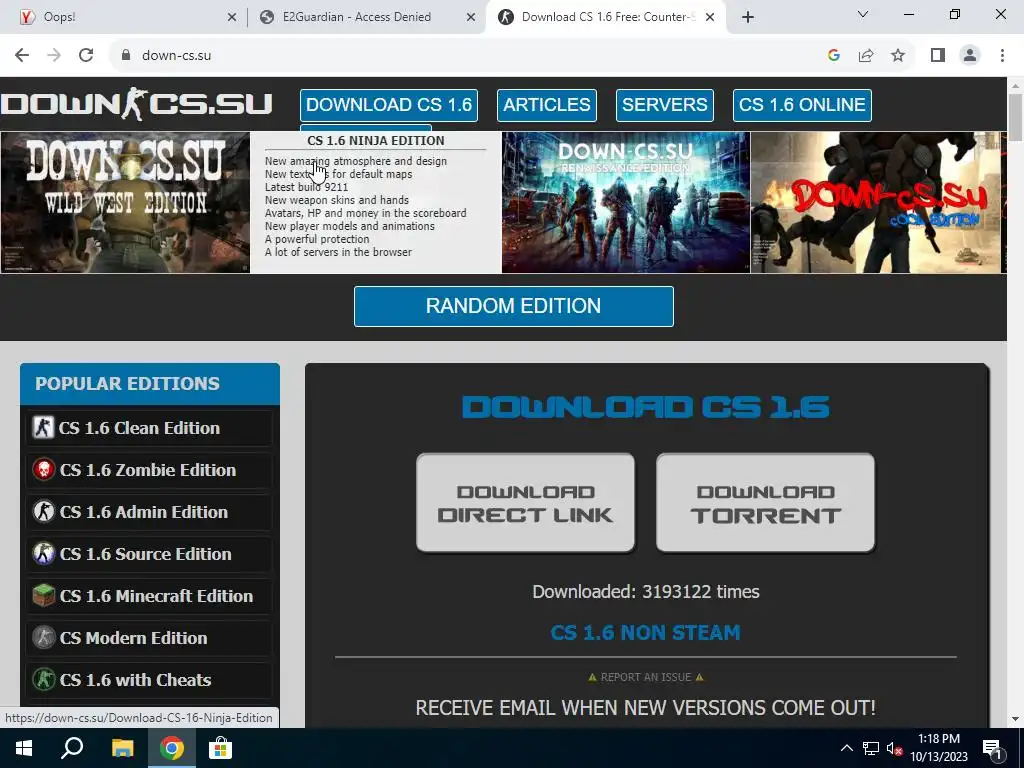The width and height of the screenshot is (1024, 768).
Task: Open the SERVERS nav item
Action: point(664,105)
